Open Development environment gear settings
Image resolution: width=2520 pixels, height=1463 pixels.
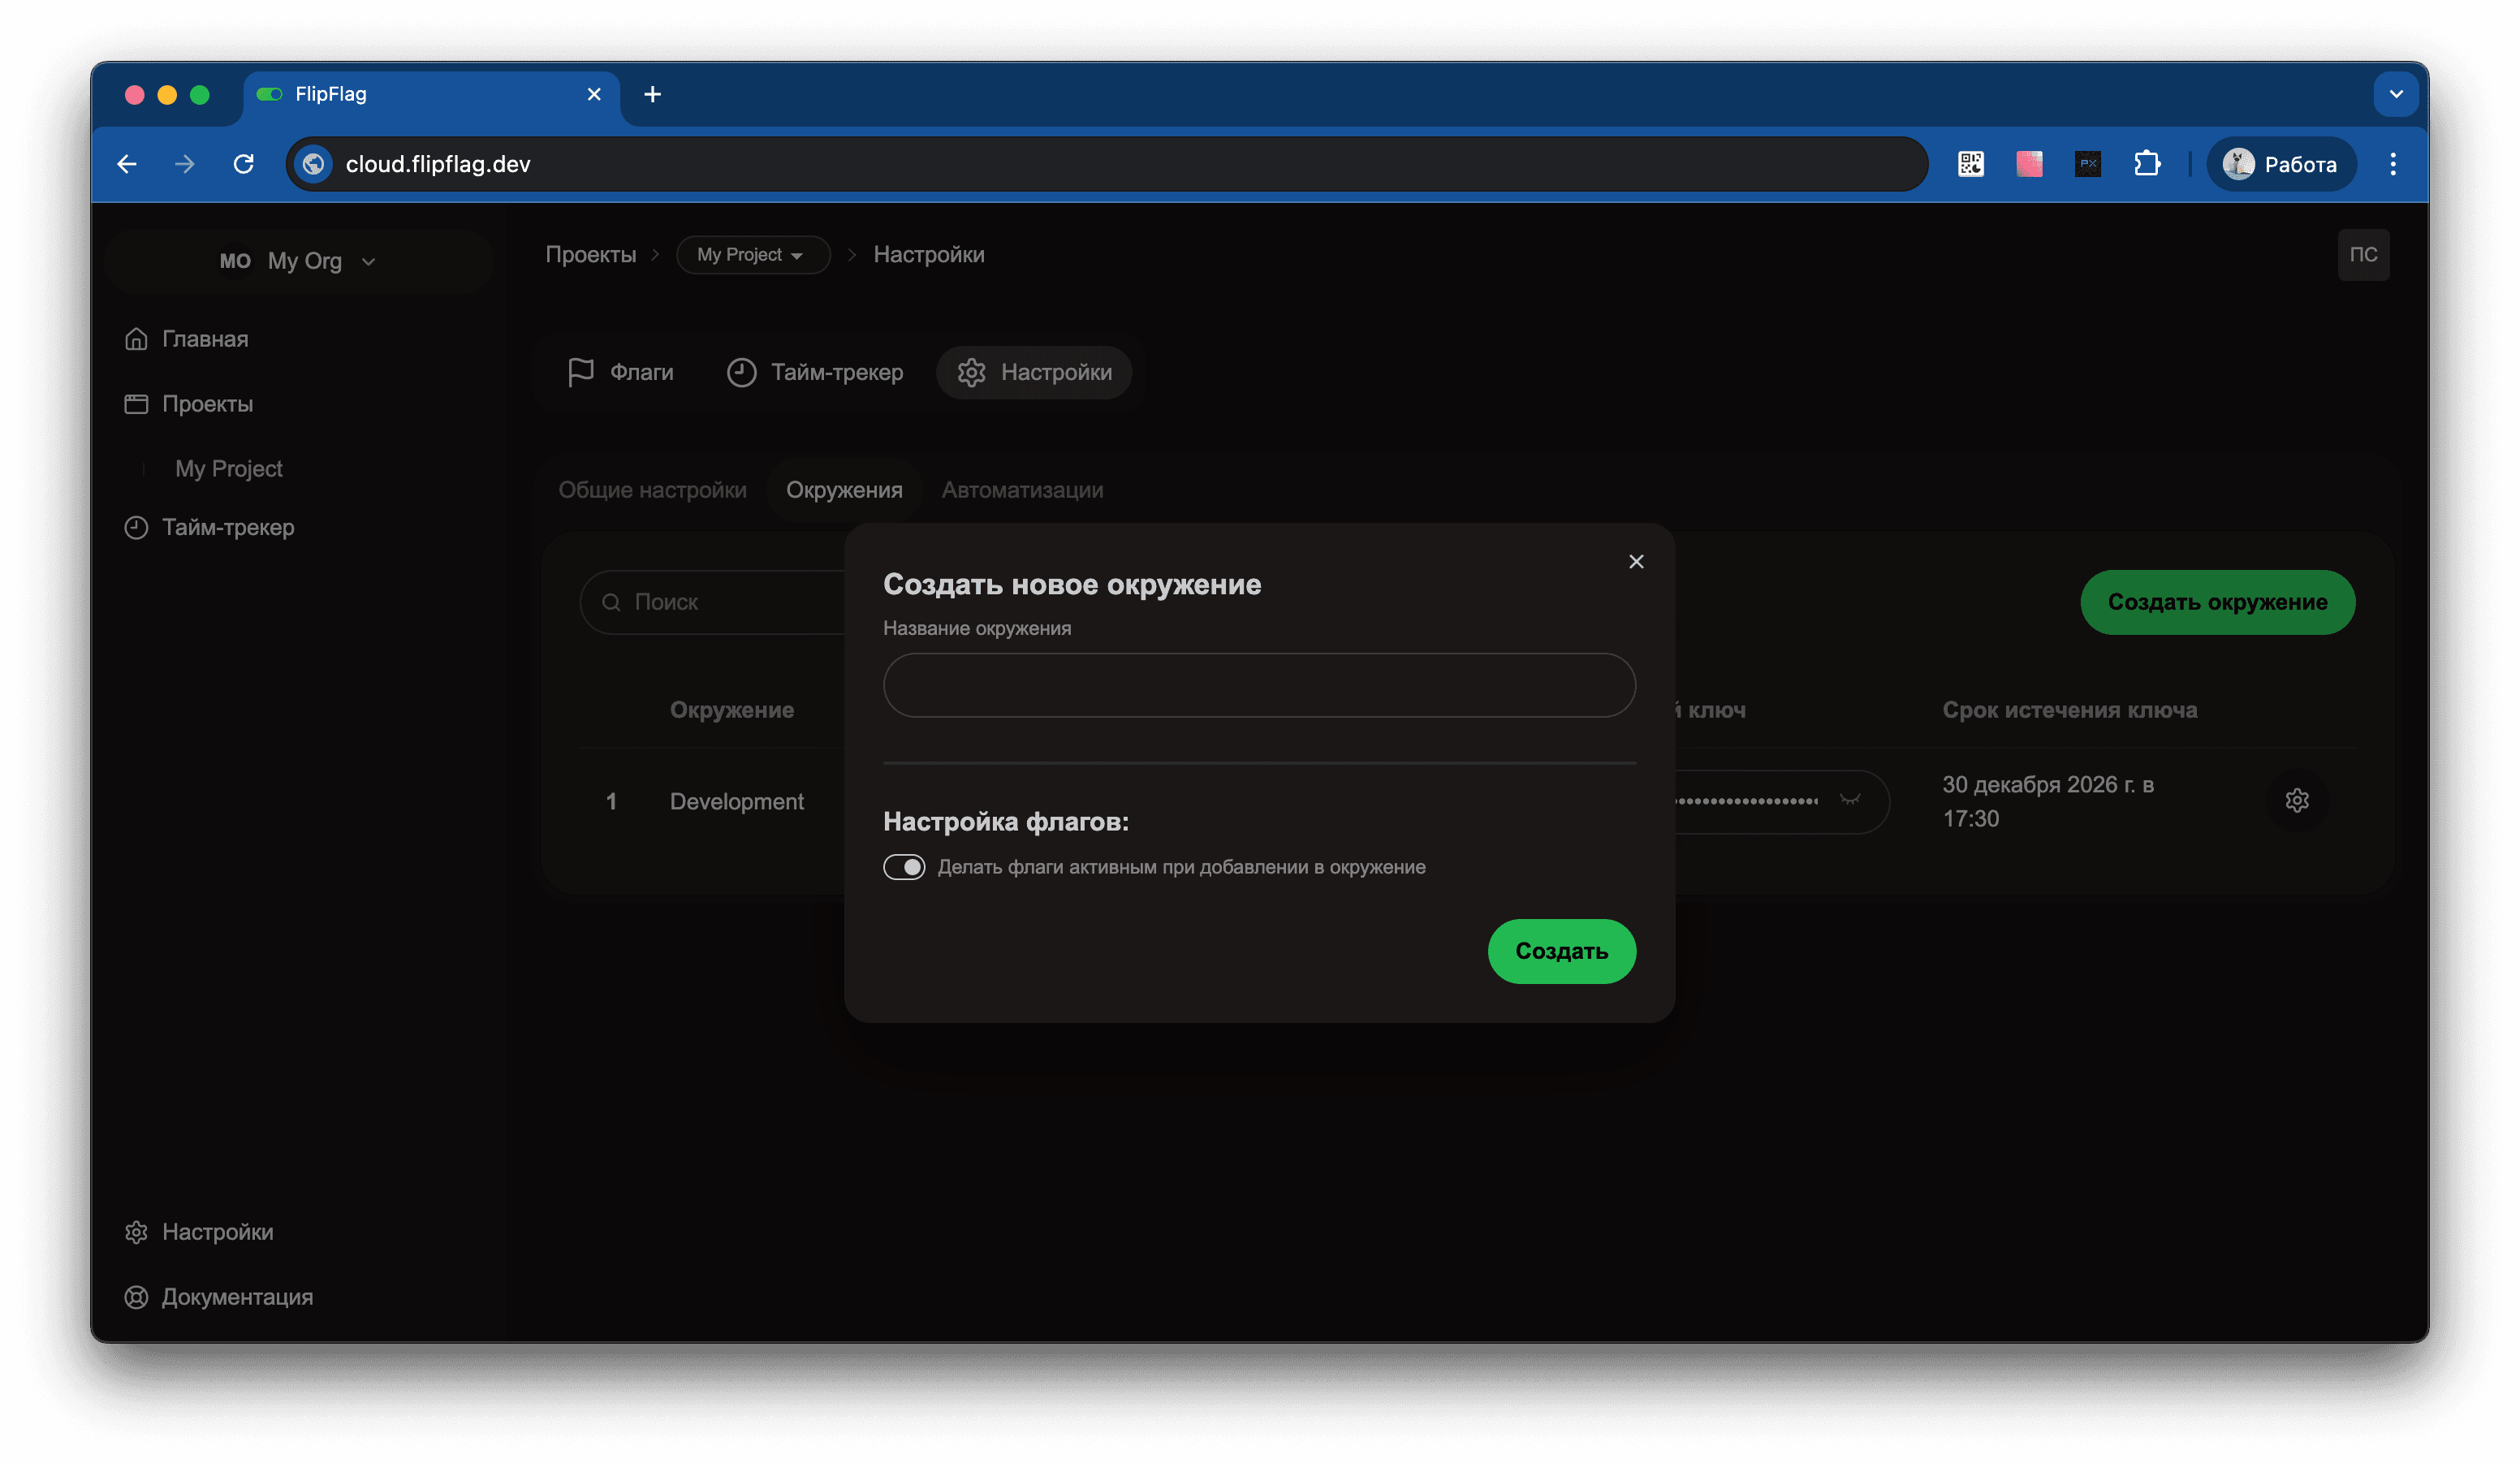(2297, 801)
